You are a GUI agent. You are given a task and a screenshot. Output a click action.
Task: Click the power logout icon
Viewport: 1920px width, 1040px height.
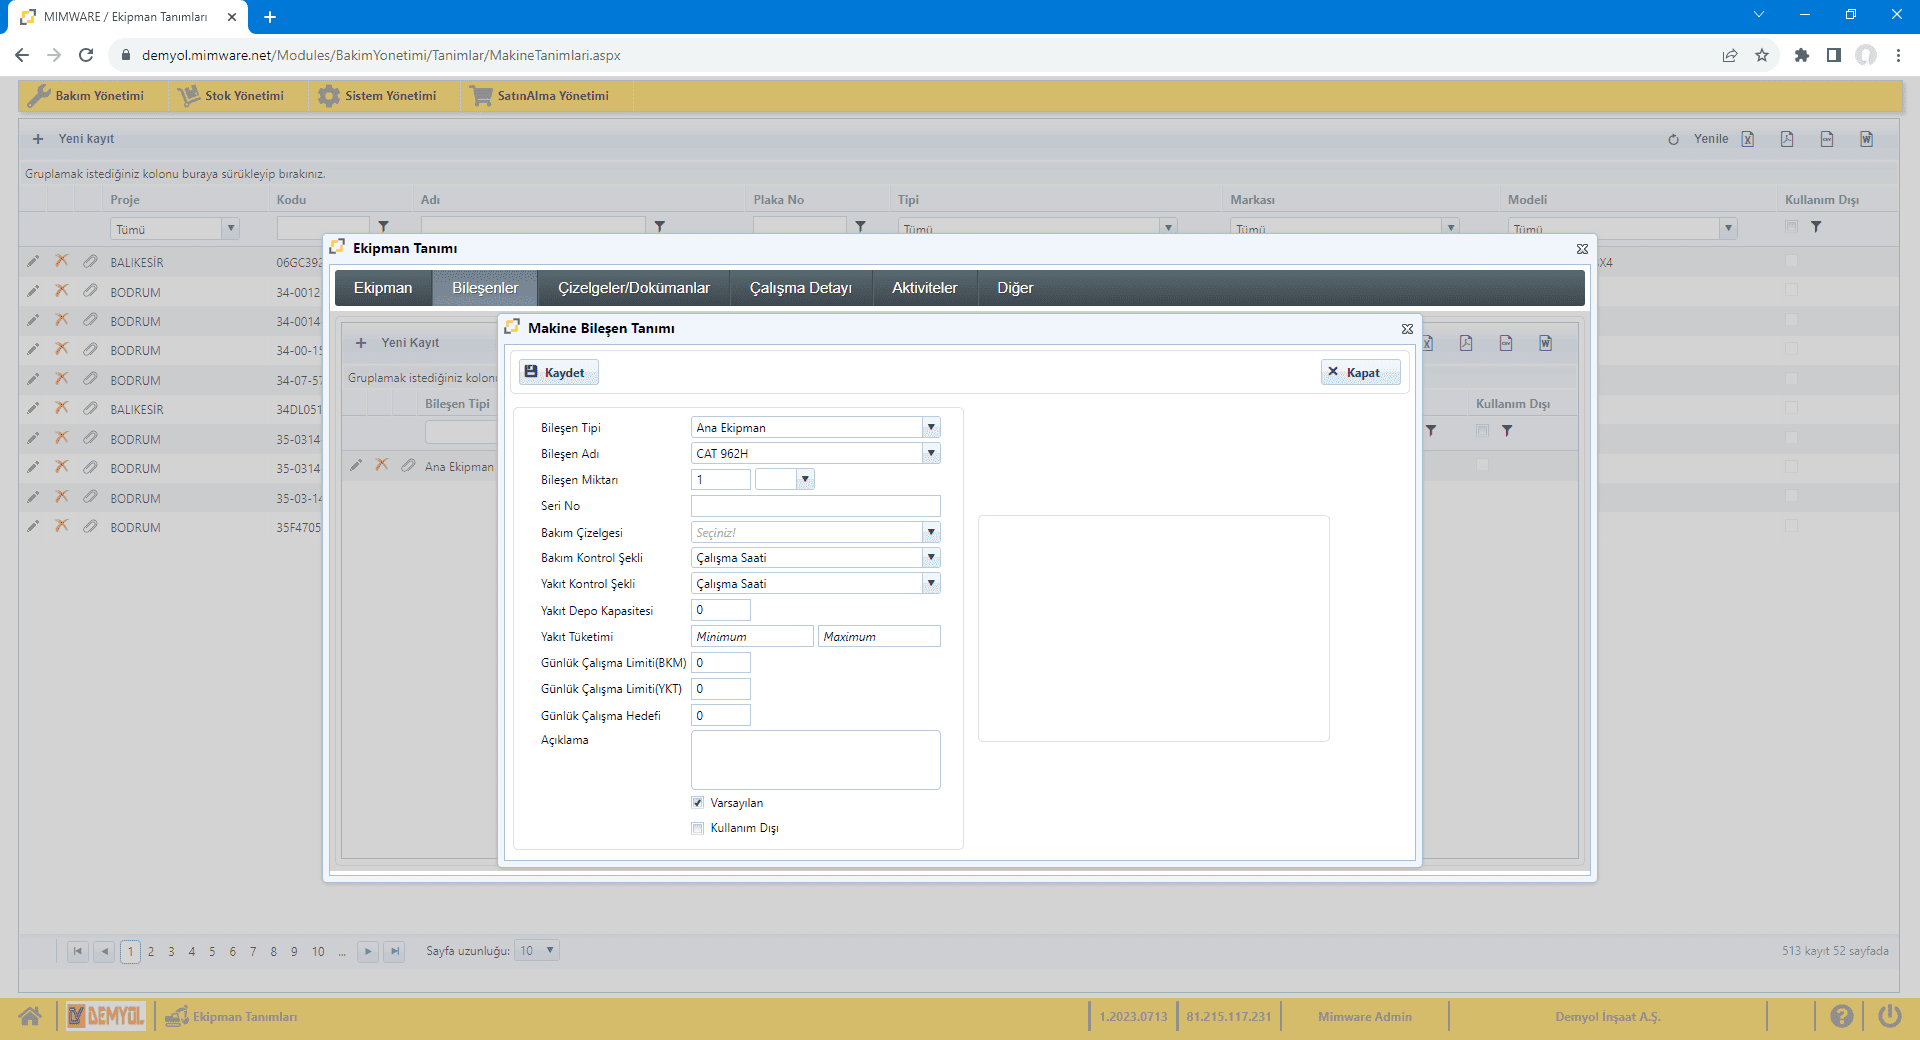1889,1017
